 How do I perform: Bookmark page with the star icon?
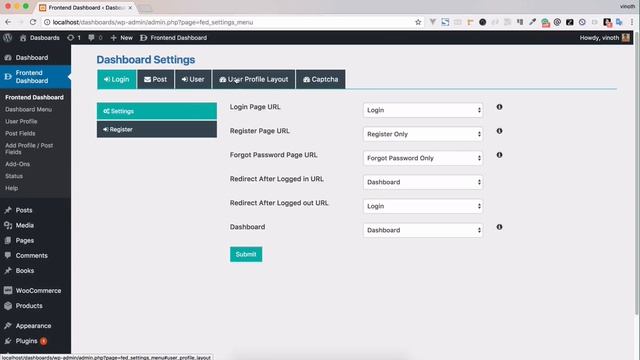(x=418, y=22)
